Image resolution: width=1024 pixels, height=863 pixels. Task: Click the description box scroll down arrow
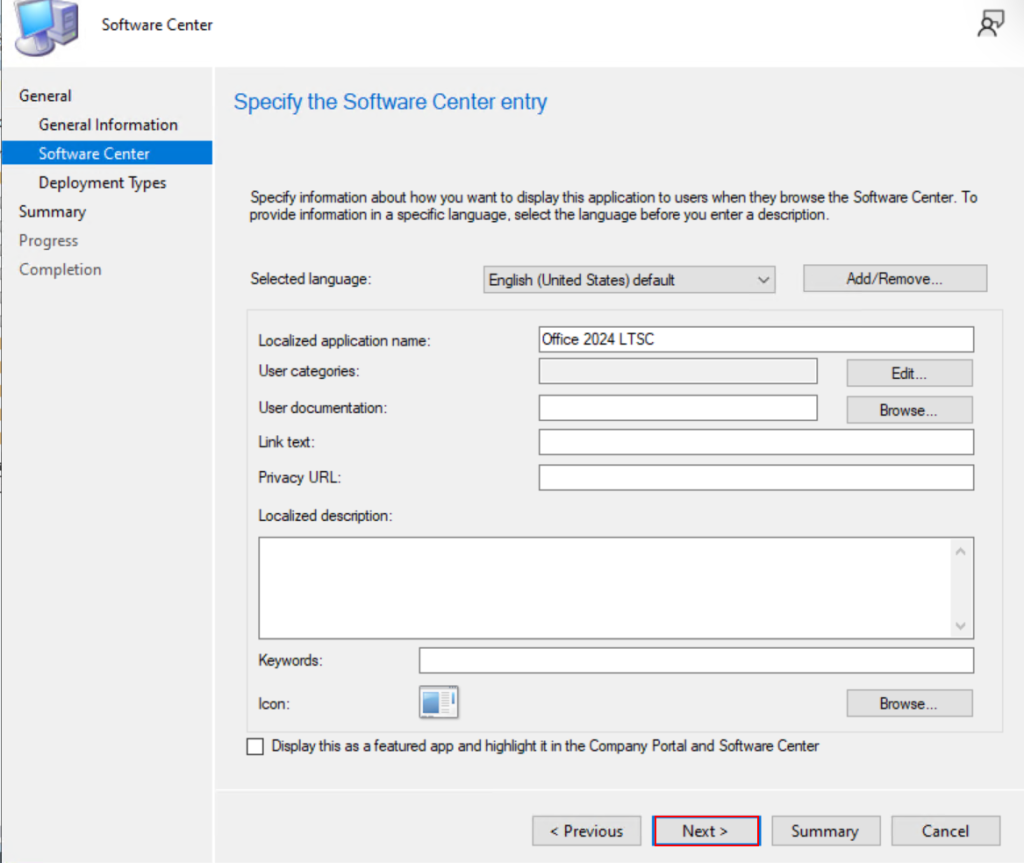coord(961,625)
